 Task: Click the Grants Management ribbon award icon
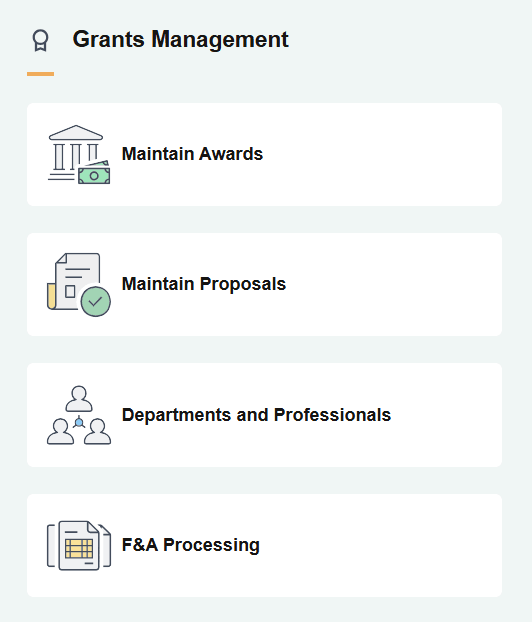coord(40,40)
